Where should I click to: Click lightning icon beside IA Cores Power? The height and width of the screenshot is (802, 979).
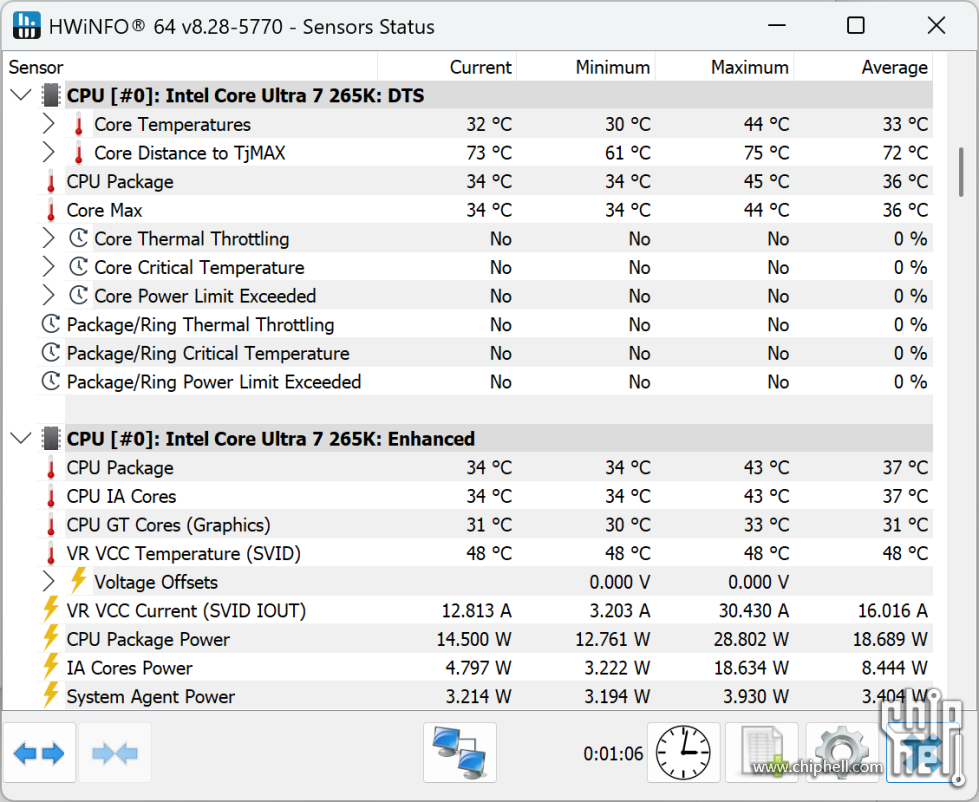[x=51, y=667]
